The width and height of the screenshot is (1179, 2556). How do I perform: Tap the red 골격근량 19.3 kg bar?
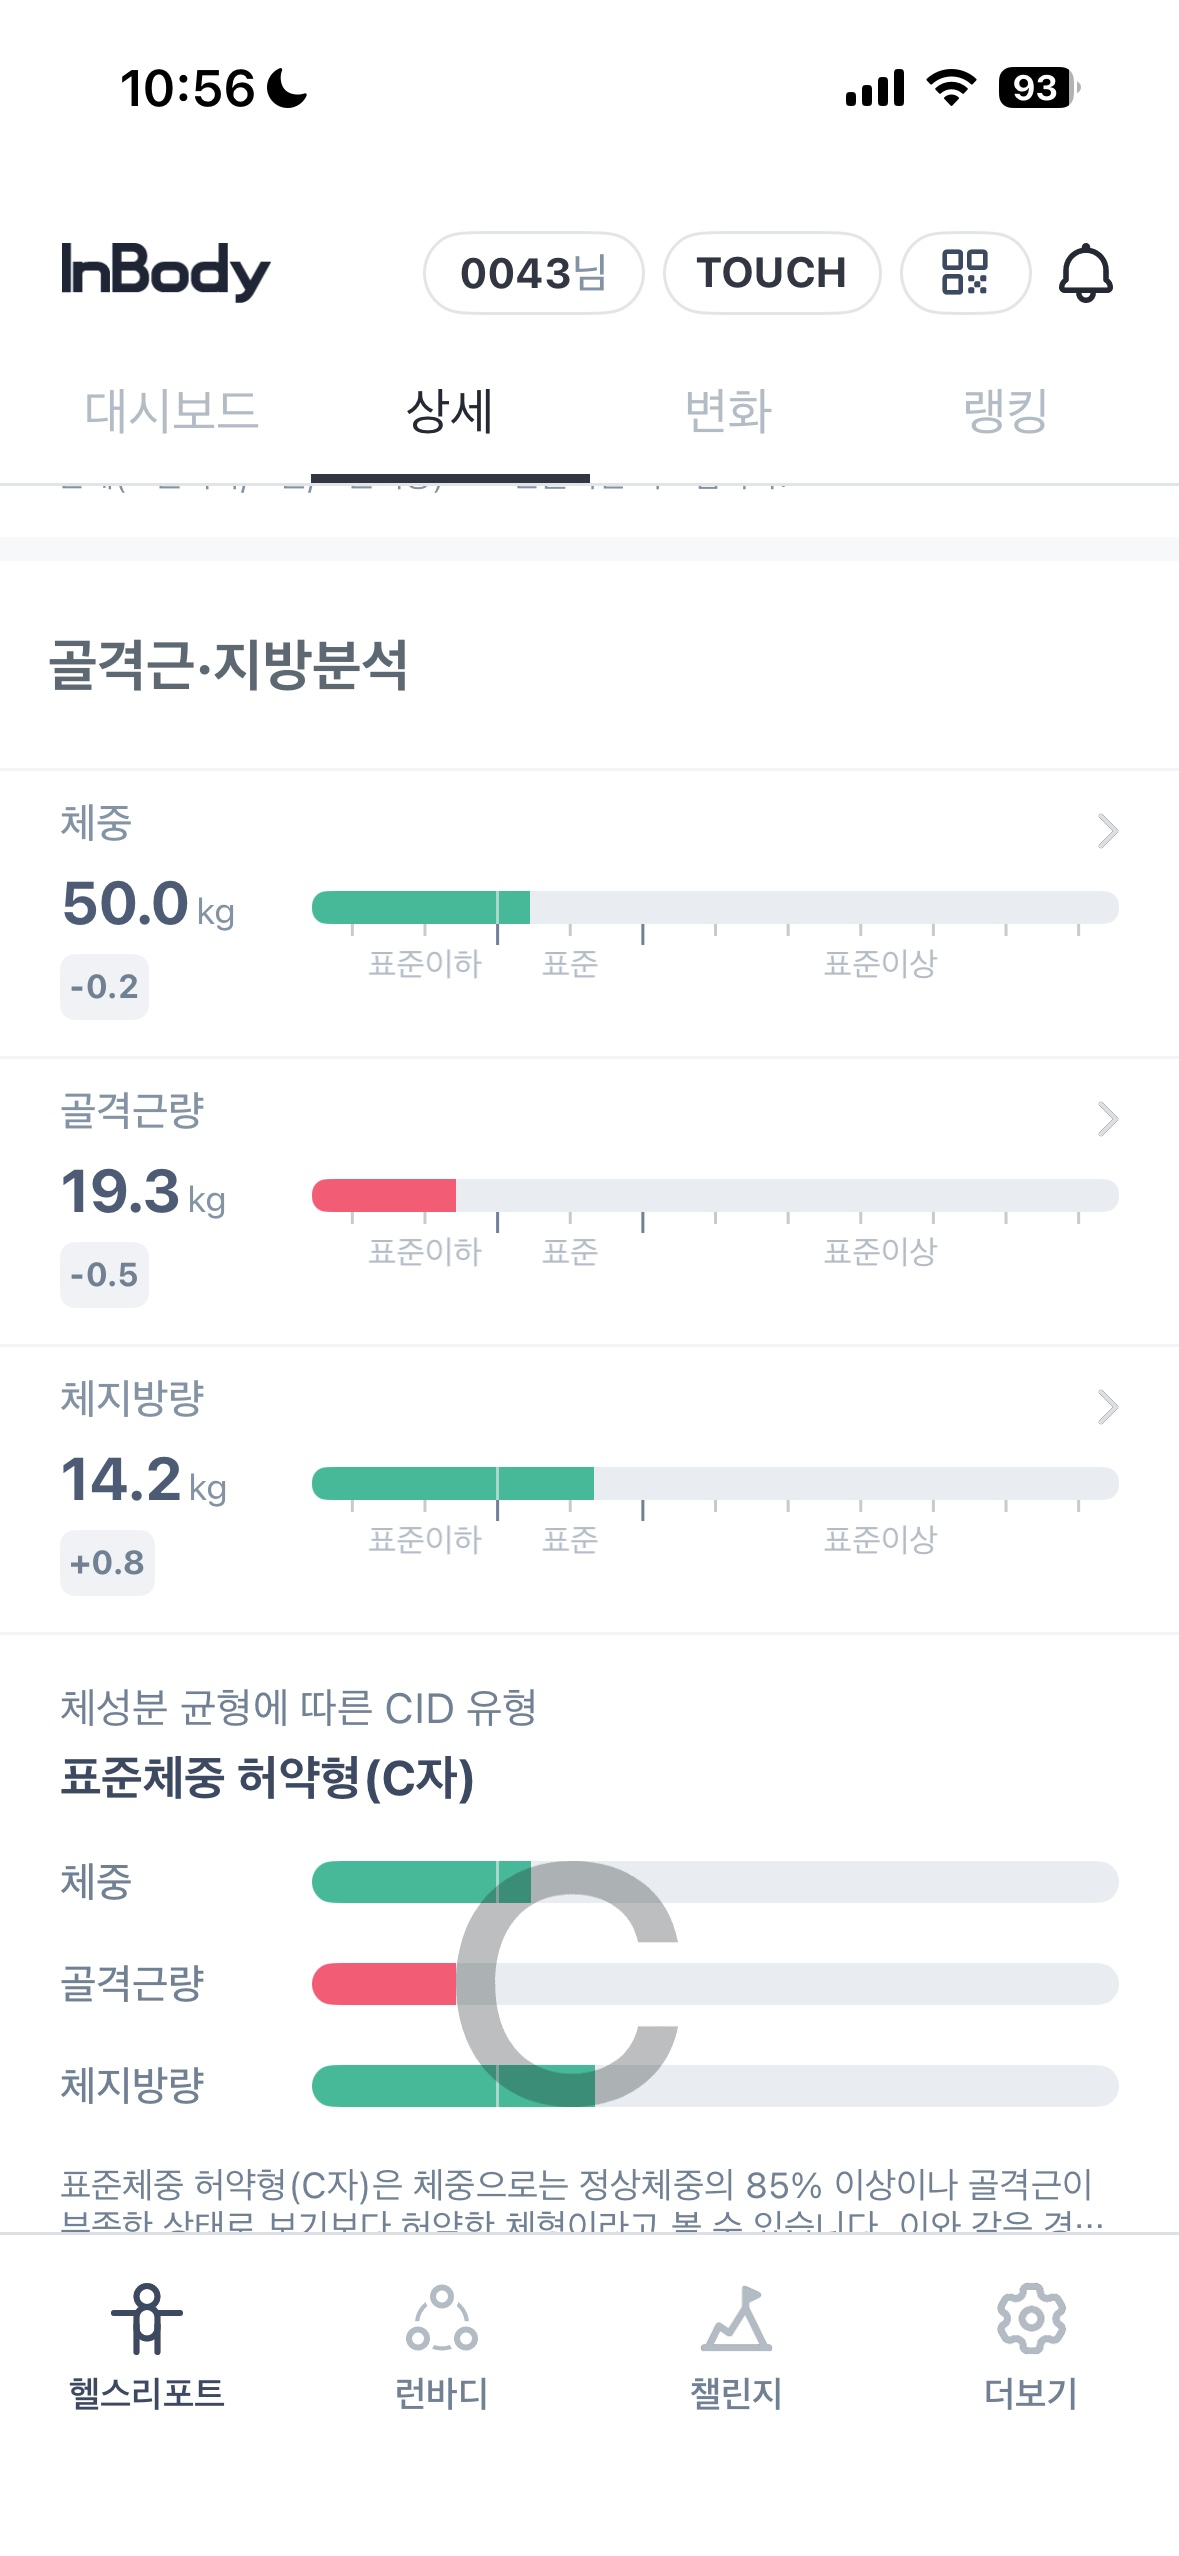point(384,1195)
